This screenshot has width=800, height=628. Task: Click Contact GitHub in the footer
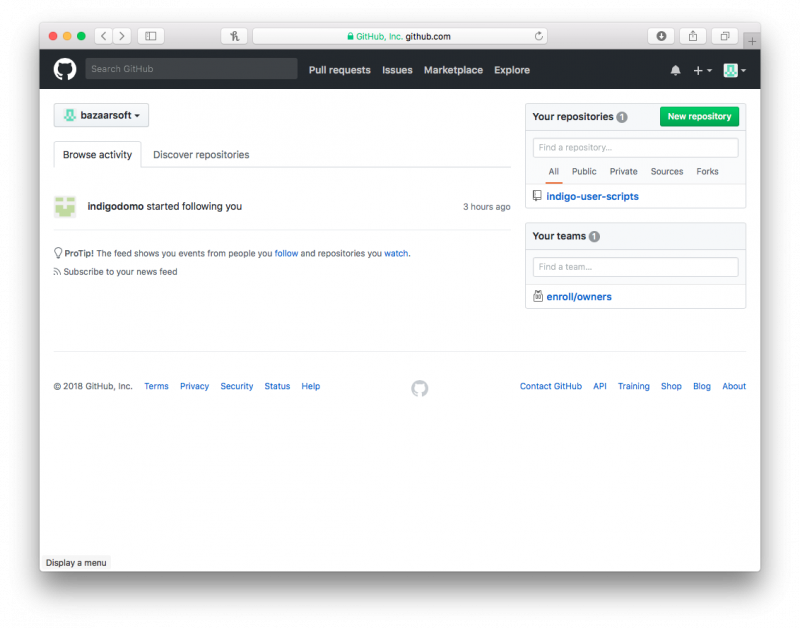click(x=551, y=386)
